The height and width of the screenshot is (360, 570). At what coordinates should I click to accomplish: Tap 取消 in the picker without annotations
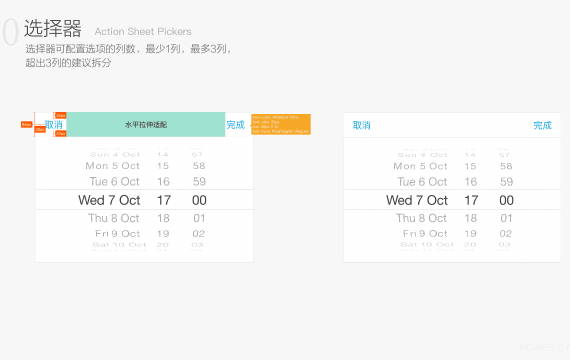coord(361,125)
